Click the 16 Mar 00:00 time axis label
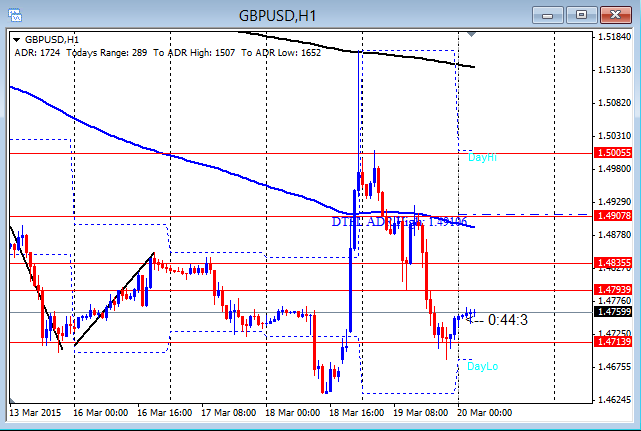 pyautogui.click(x=101, y=413)
